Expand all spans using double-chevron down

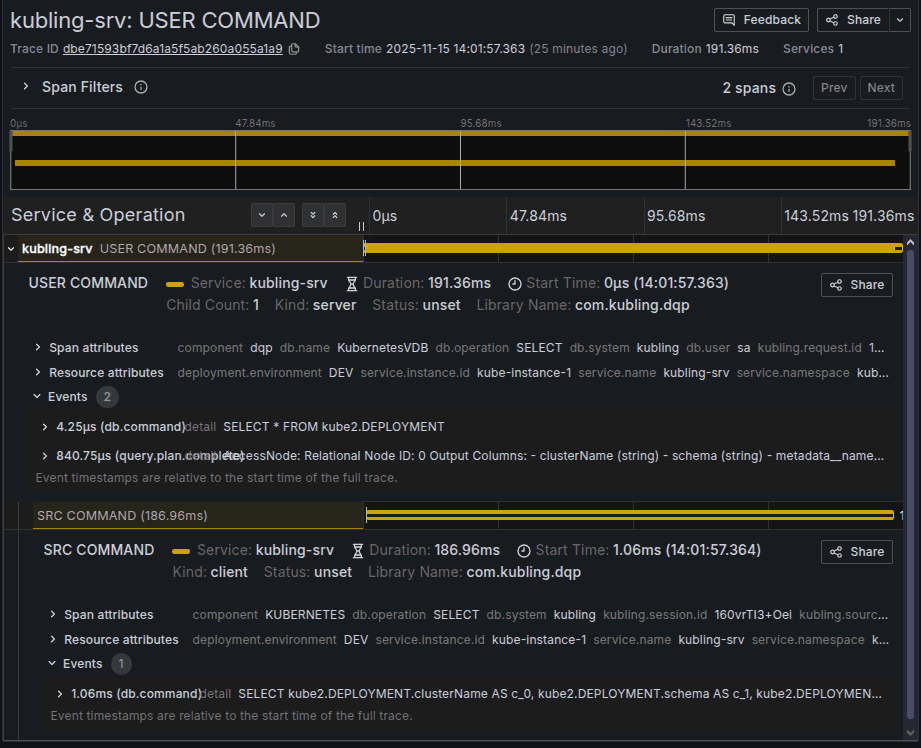pyautogui.click(x=312, y=215)
